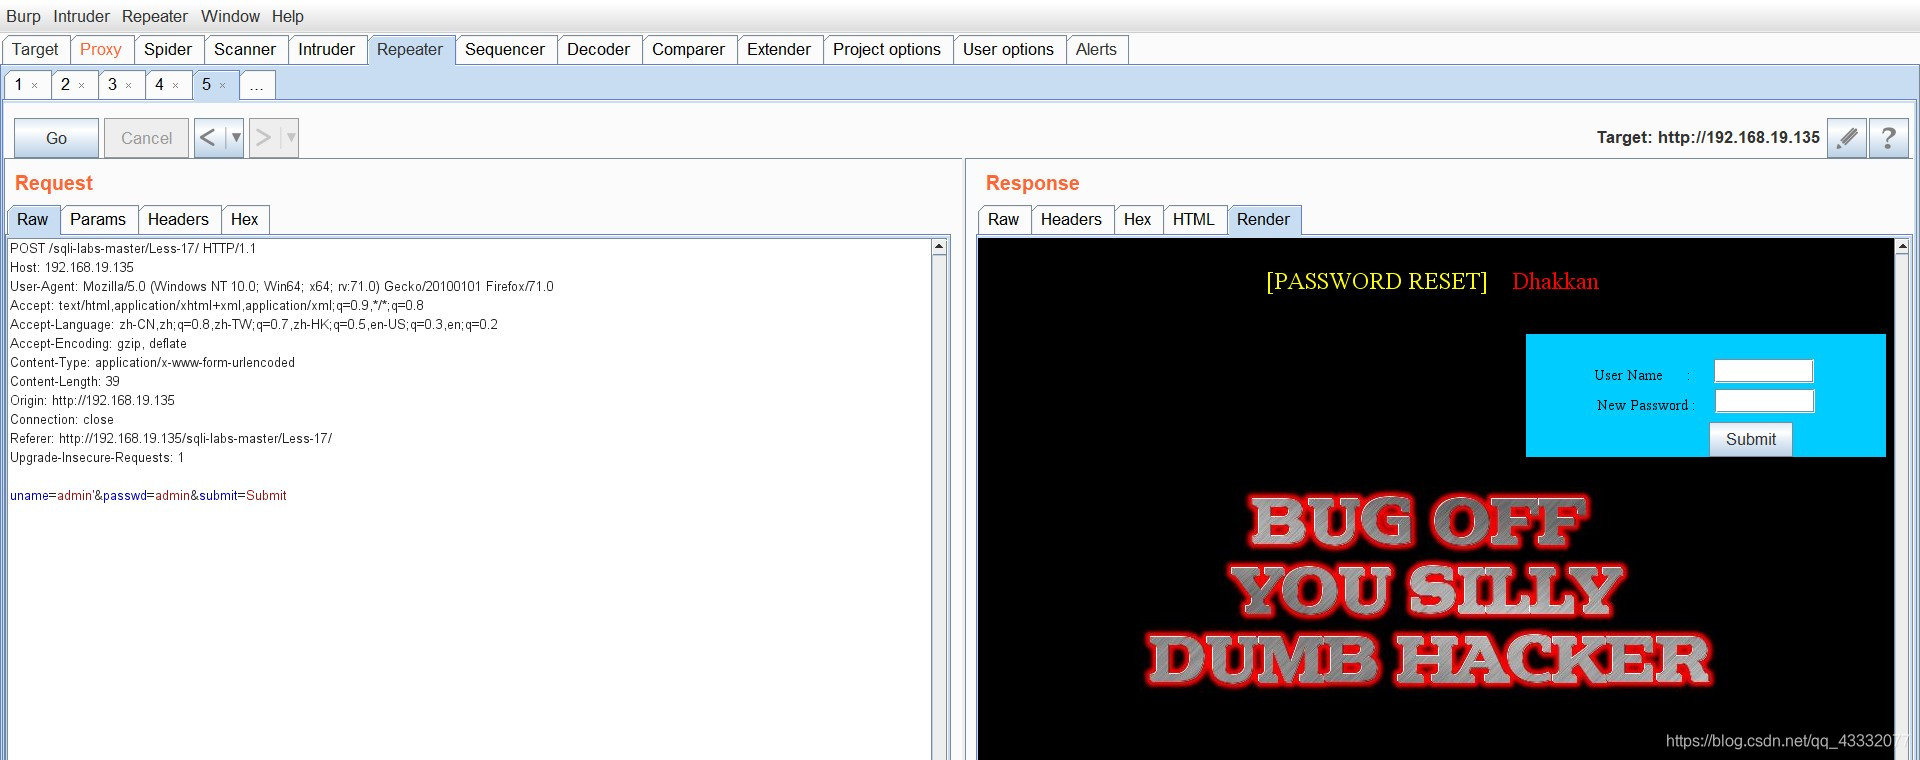The height and width of the screenshot is (760, 1920).
Task: Click the User Name input field
Action: click(x=1764, y=371)
